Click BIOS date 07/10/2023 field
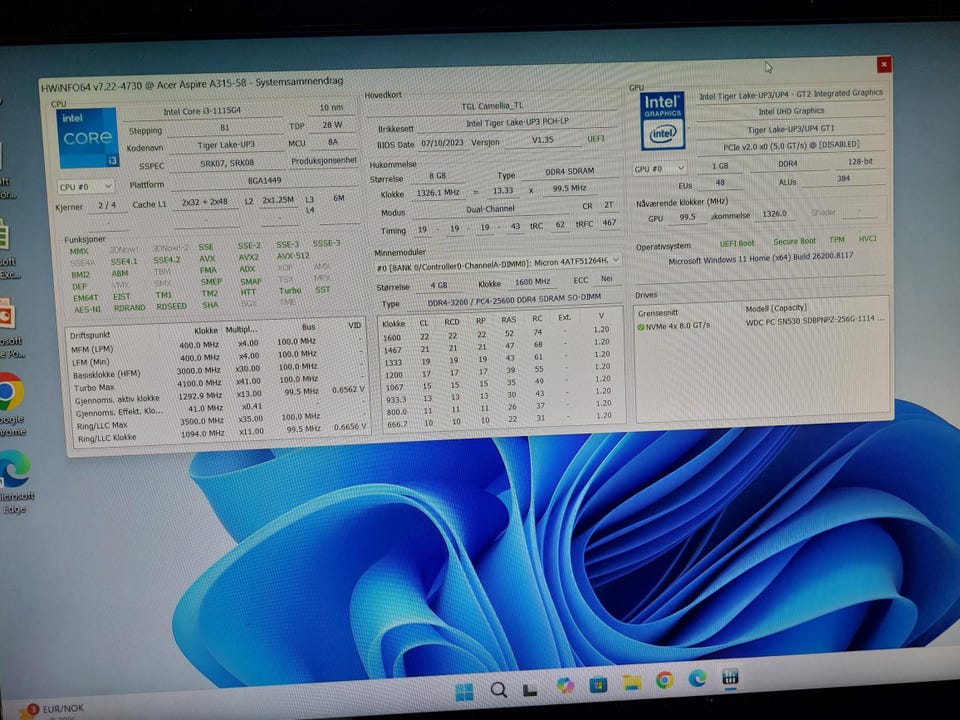This screenshot has height=720, width=960. pos(443,143)
